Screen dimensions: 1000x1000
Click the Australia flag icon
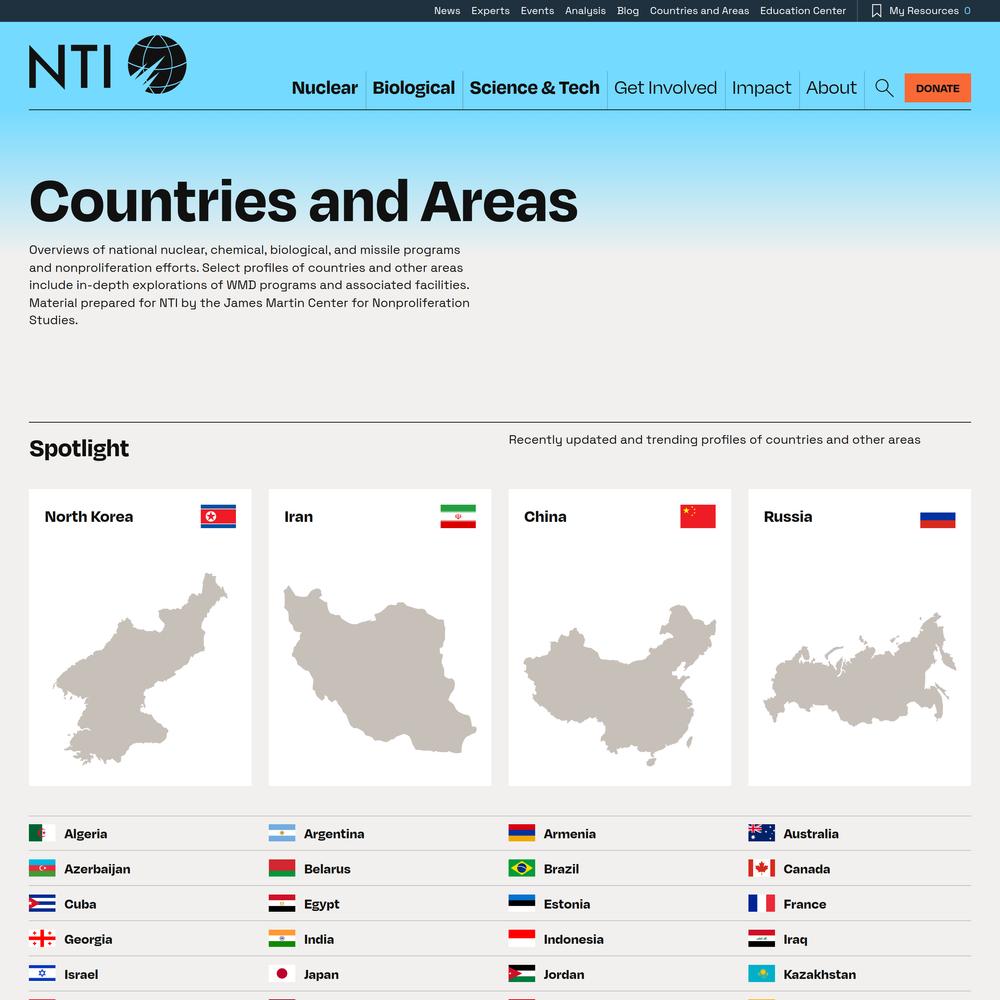pyautogui.click(x=761, y=833)
